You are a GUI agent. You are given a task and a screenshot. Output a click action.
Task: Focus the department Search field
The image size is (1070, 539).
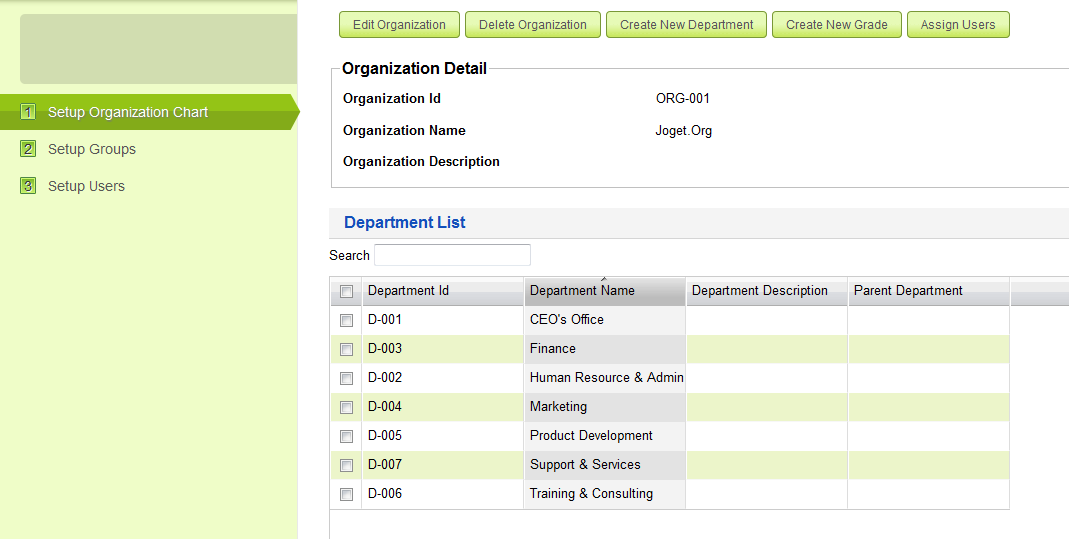click(x=452, y=255)
